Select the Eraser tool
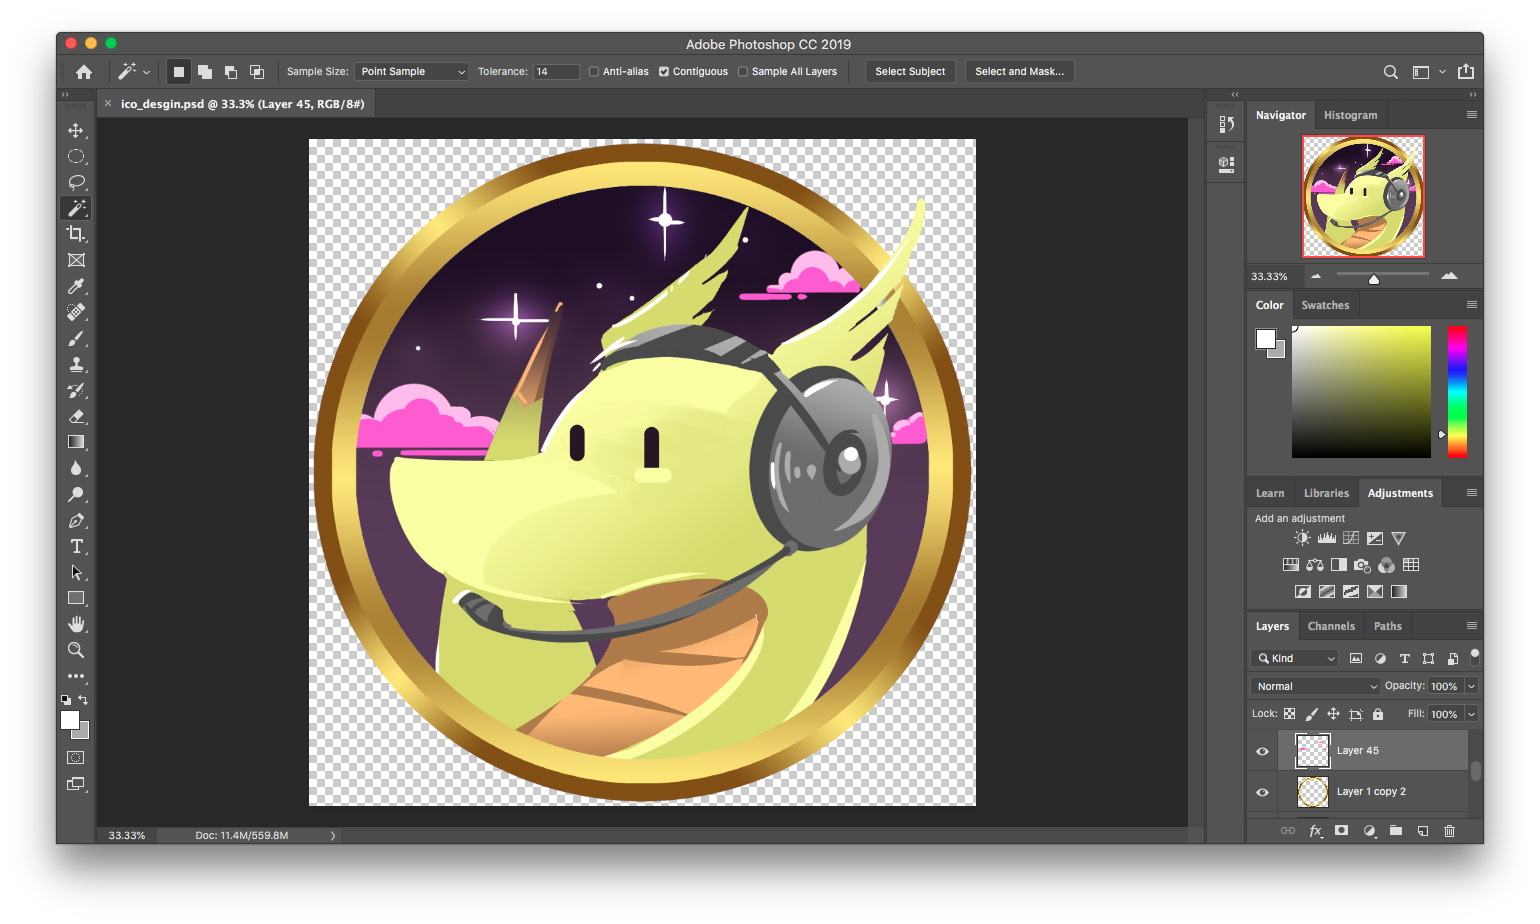Image resolution: width=1540 pixels, height=924 pixels. tap(76, 416)
